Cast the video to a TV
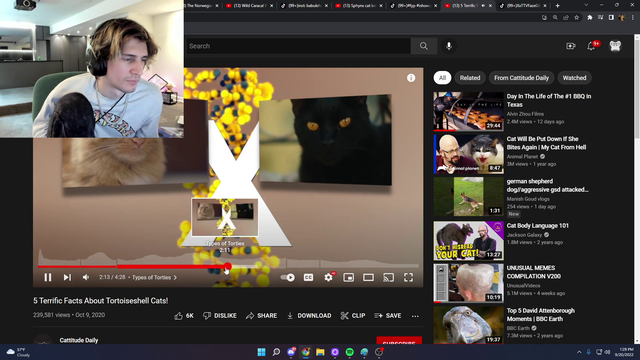Image resolution: width=640 pixels, height=360 pixels. pos(389,278)
